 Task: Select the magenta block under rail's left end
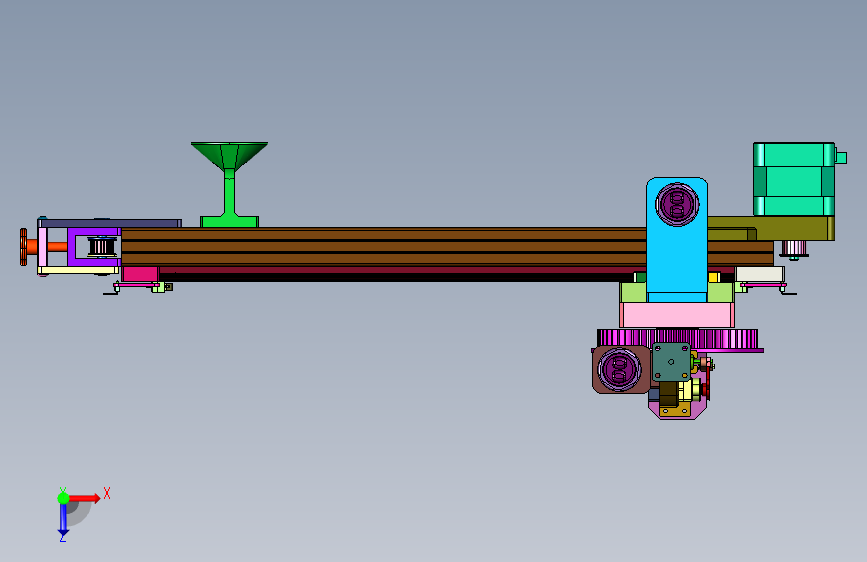point(140,274)
